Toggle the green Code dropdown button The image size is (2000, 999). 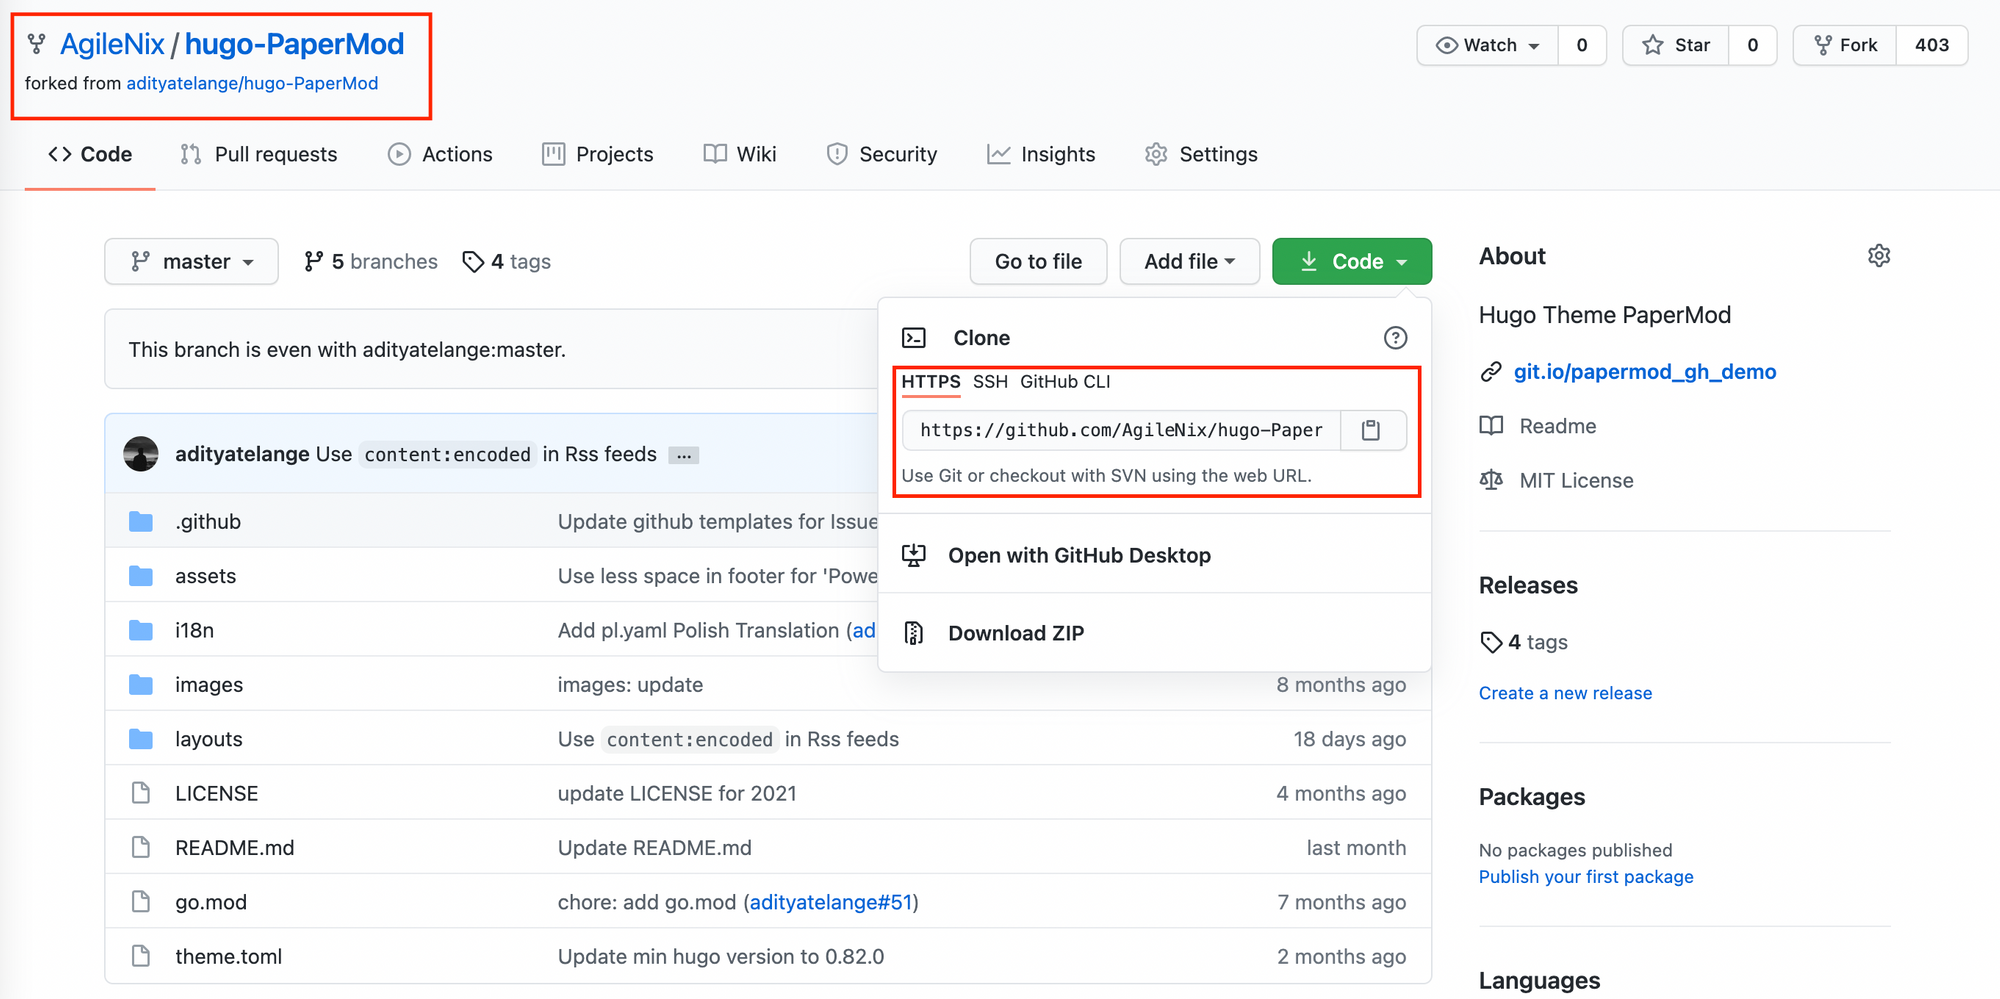pyautogui.click(x=1352, y=262)
